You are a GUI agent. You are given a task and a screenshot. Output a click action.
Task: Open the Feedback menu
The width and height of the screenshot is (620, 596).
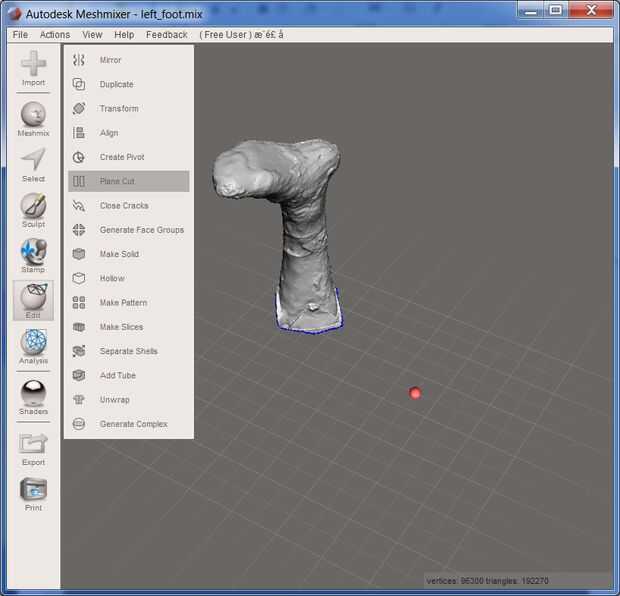[x=166, y=35]
